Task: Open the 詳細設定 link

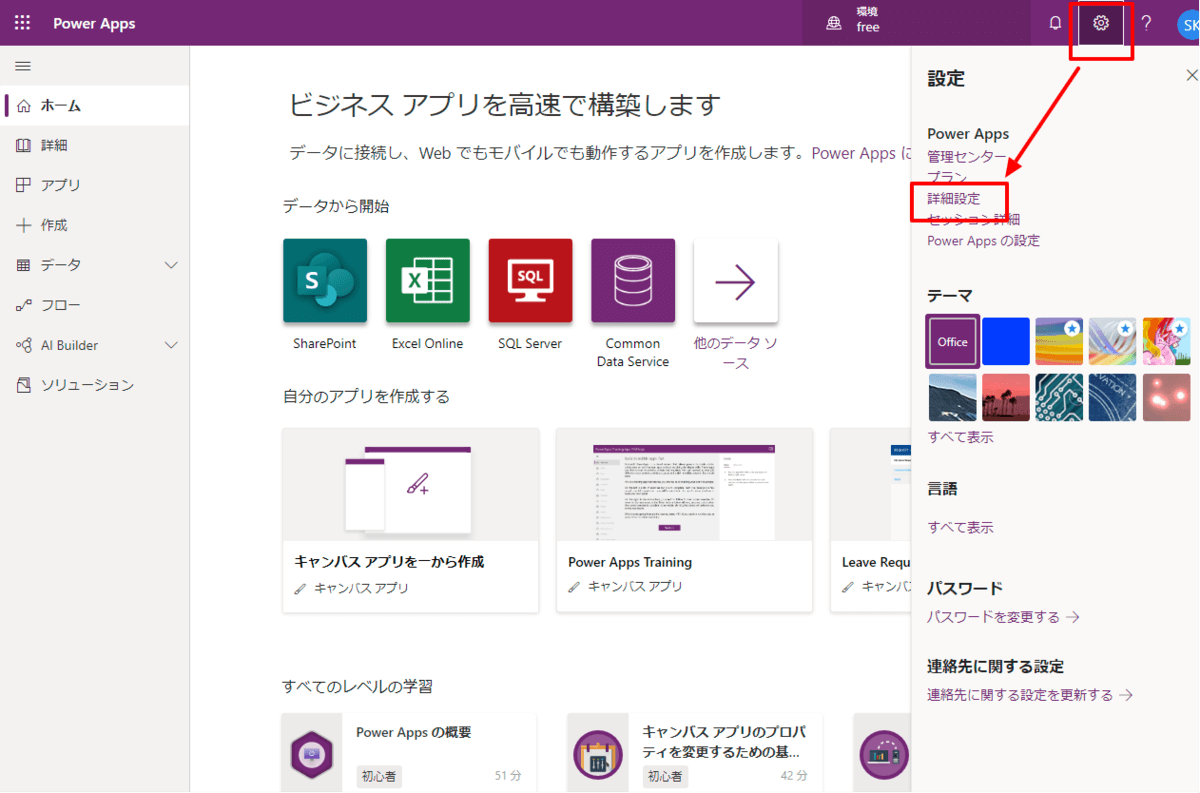Action: pos(954,199)
